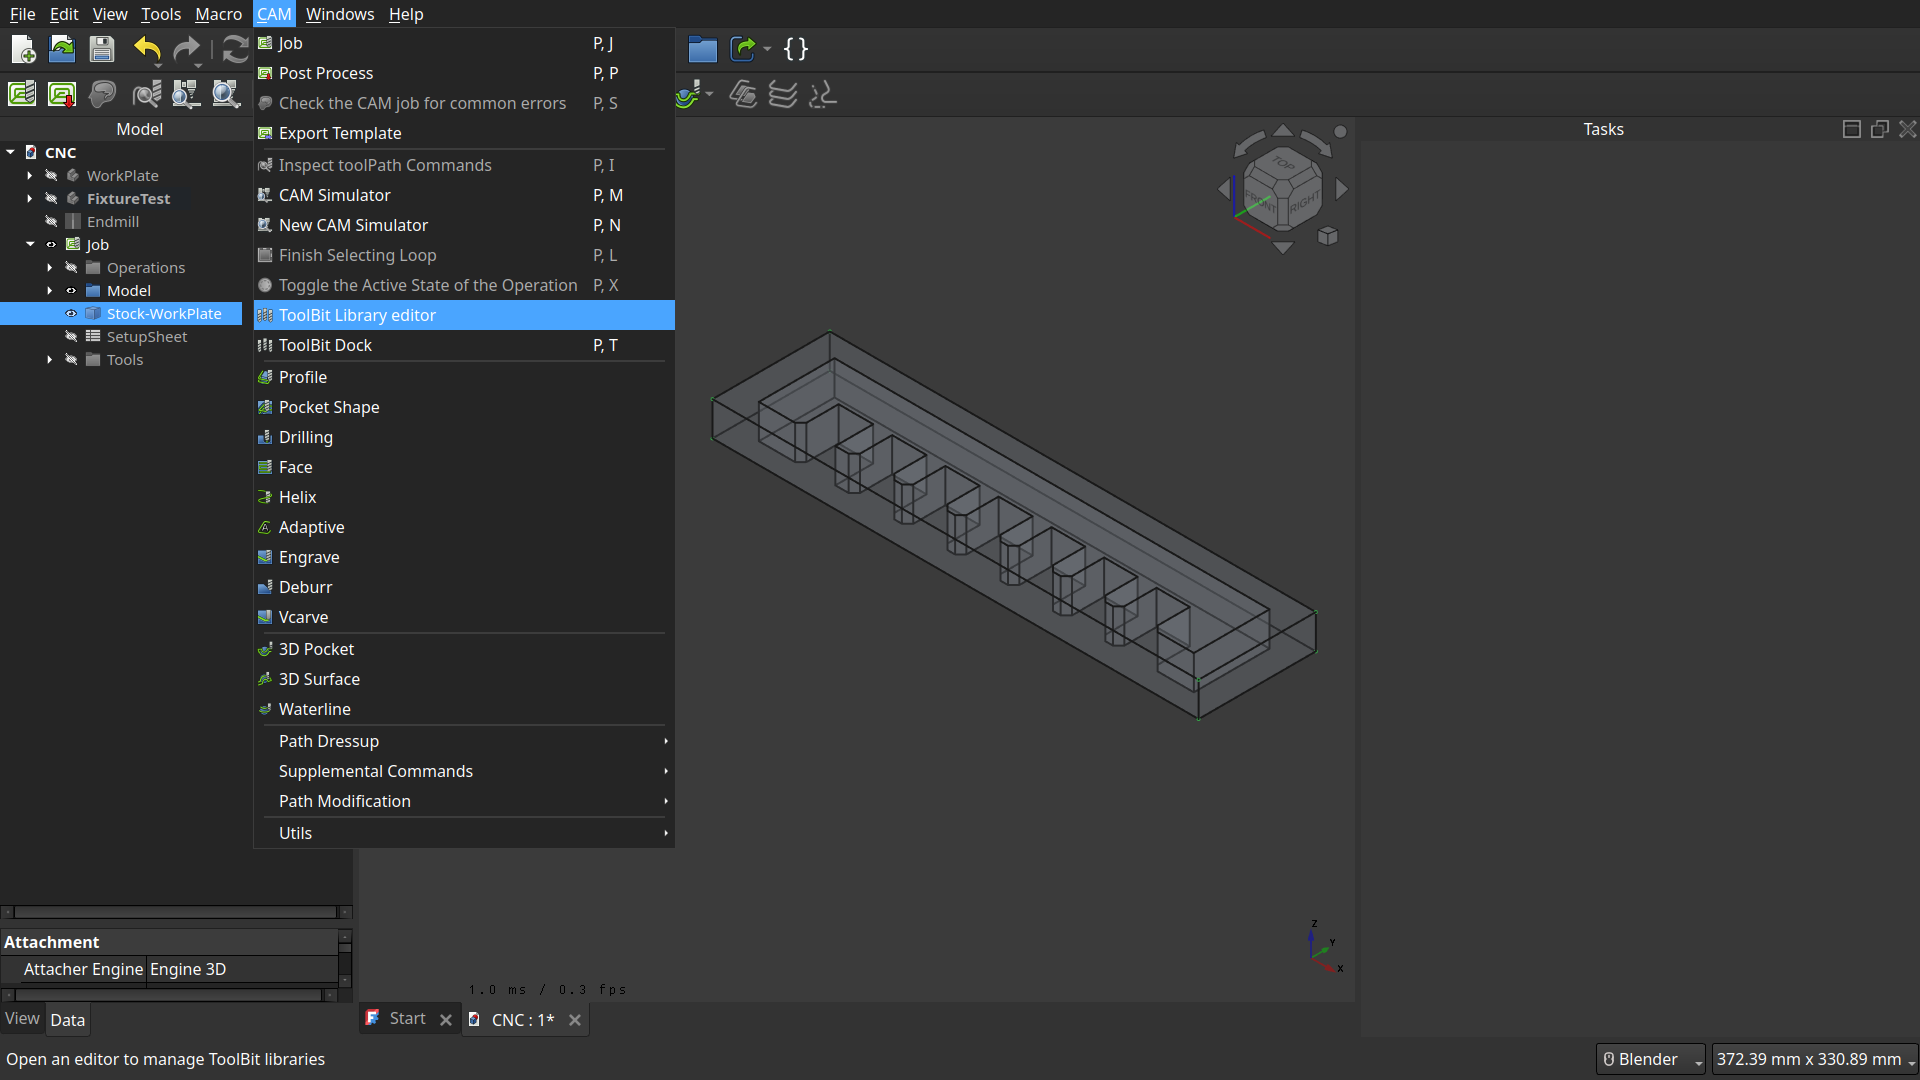Click the Inspect toolpath commands toolbar icon
Viewport: 1920px width, 1080px height.
[147, 94]
